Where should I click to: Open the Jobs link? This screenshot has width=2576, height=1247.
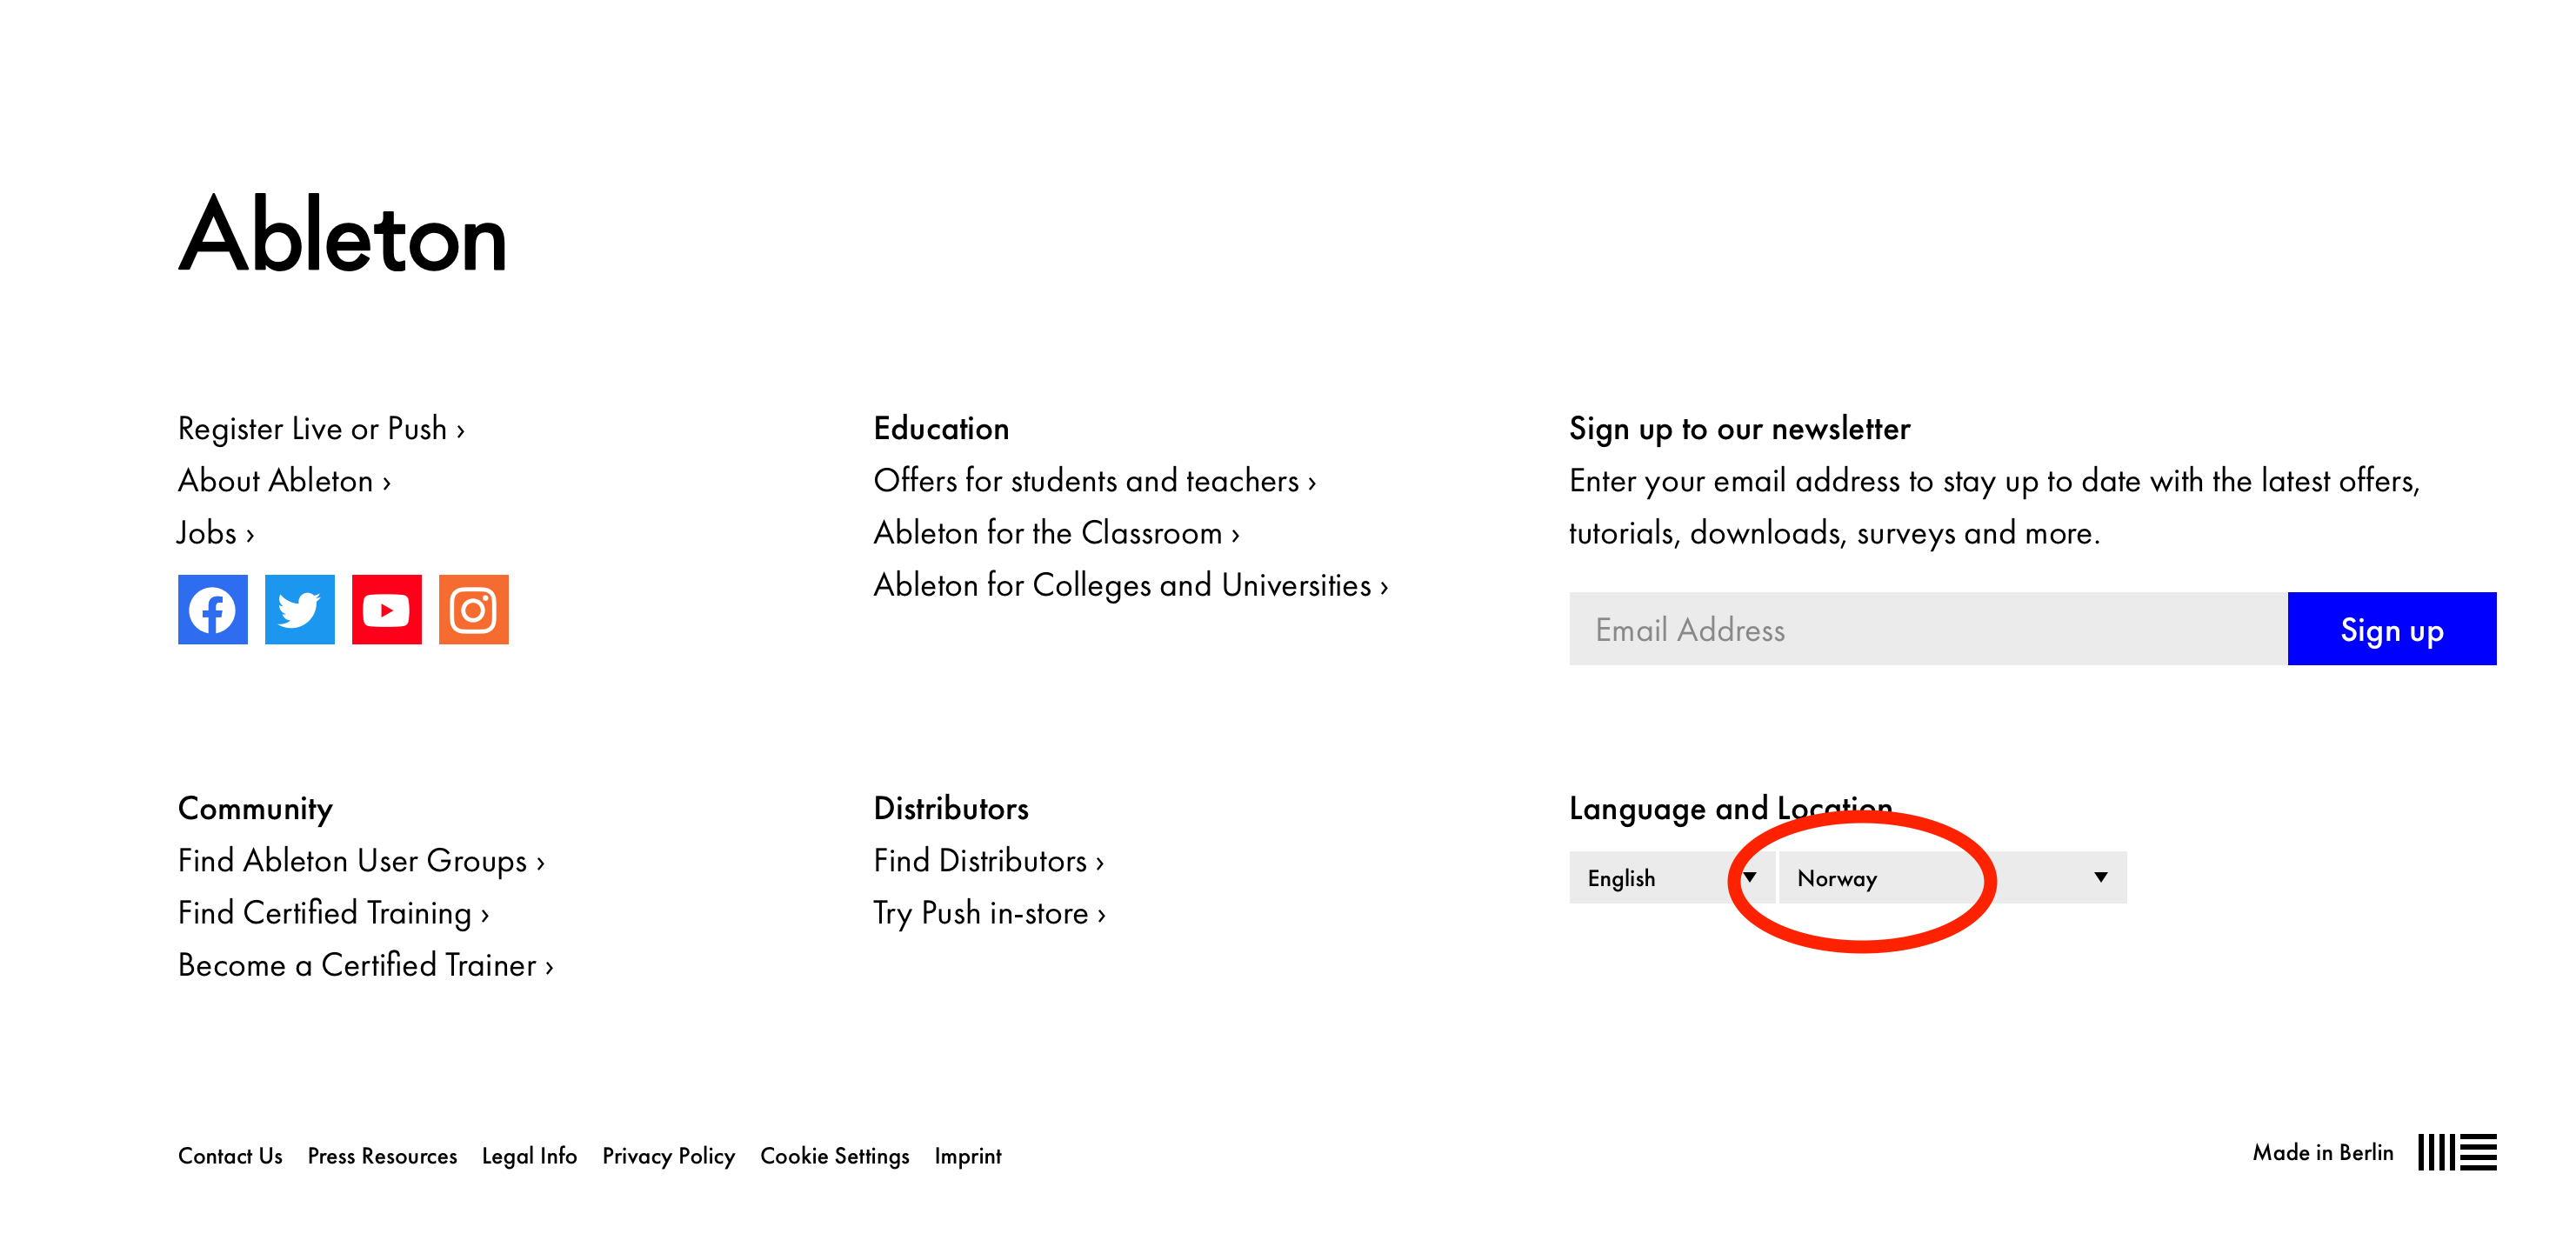[x=215, y=532]
